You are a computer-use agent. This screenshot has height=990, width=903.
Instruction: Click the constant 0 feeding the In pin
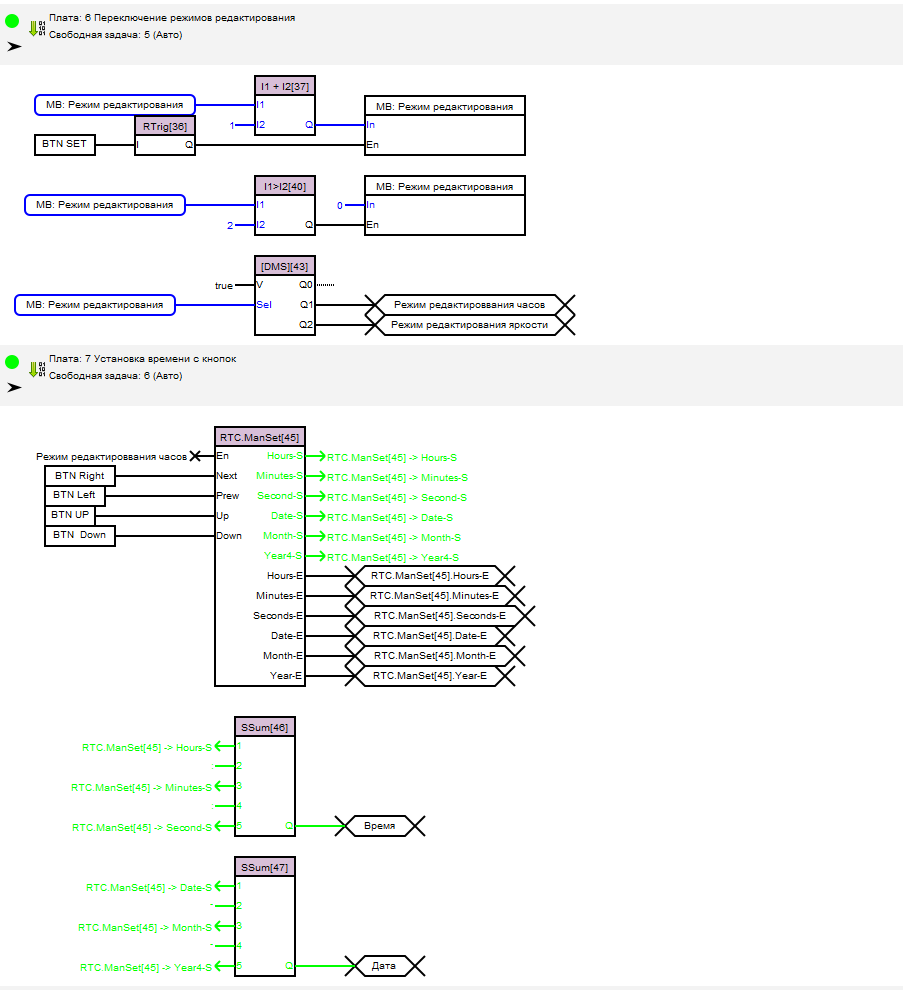(x=340, y=206)
